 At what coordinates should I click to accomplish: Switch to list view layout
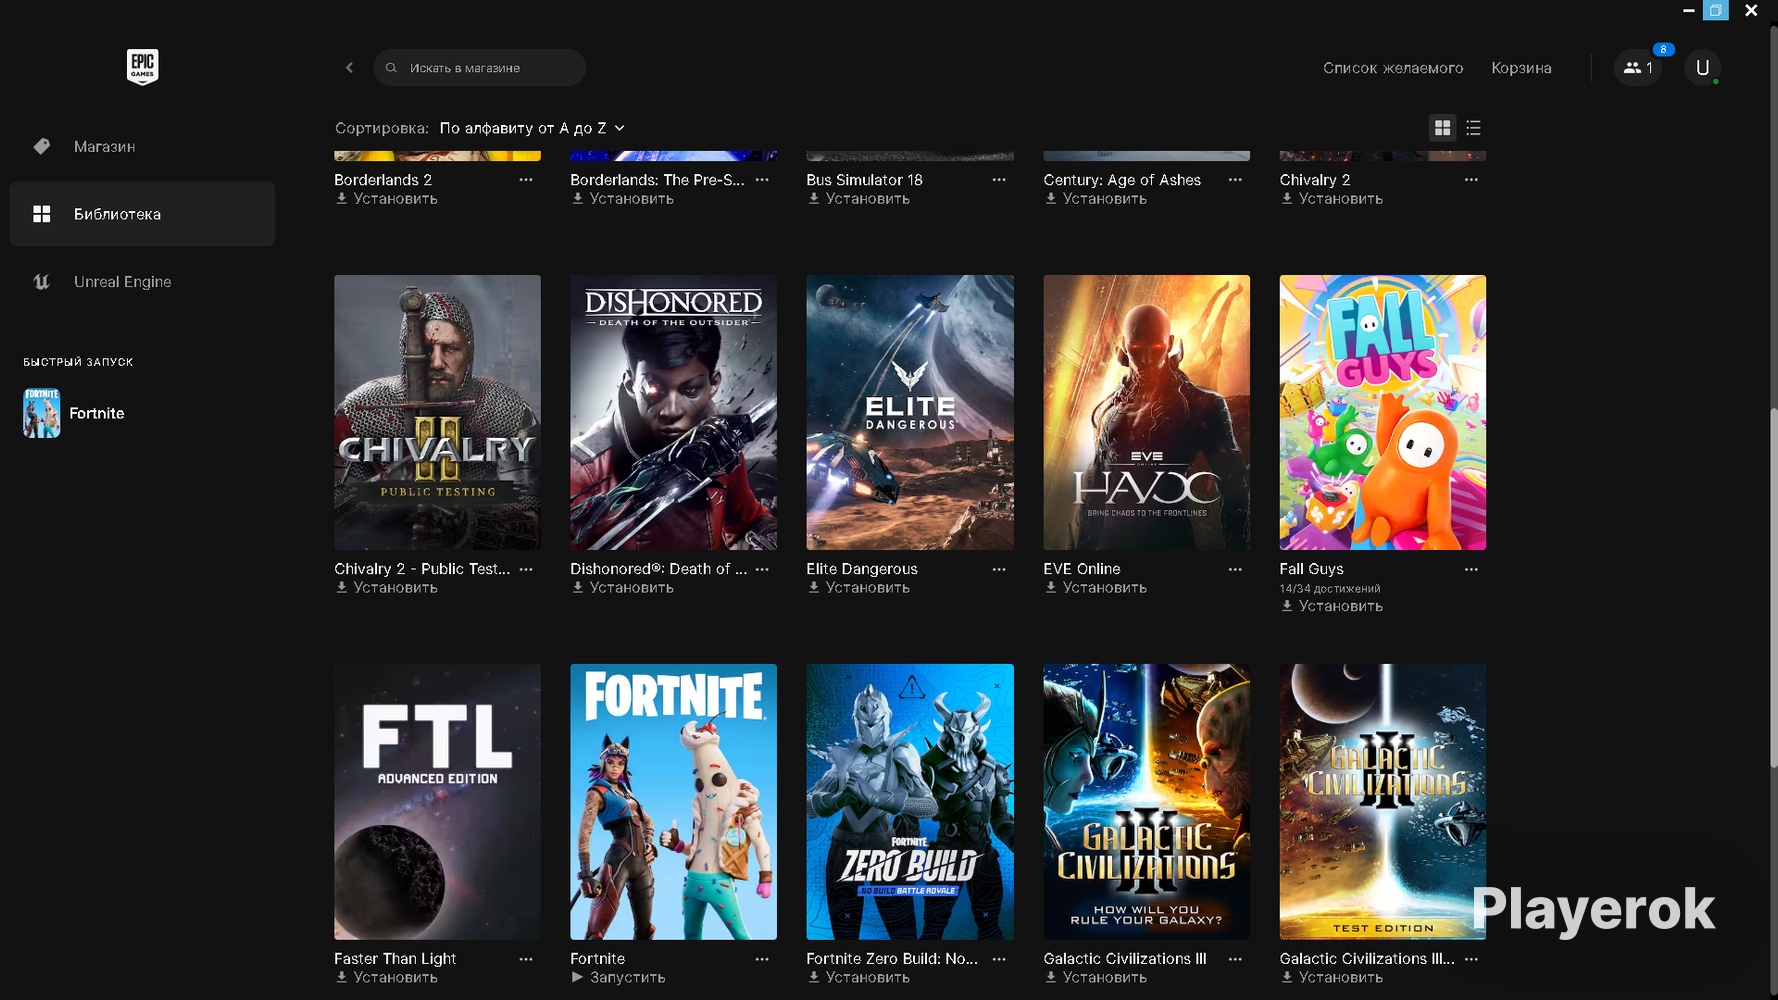(x=1473, y=128)
